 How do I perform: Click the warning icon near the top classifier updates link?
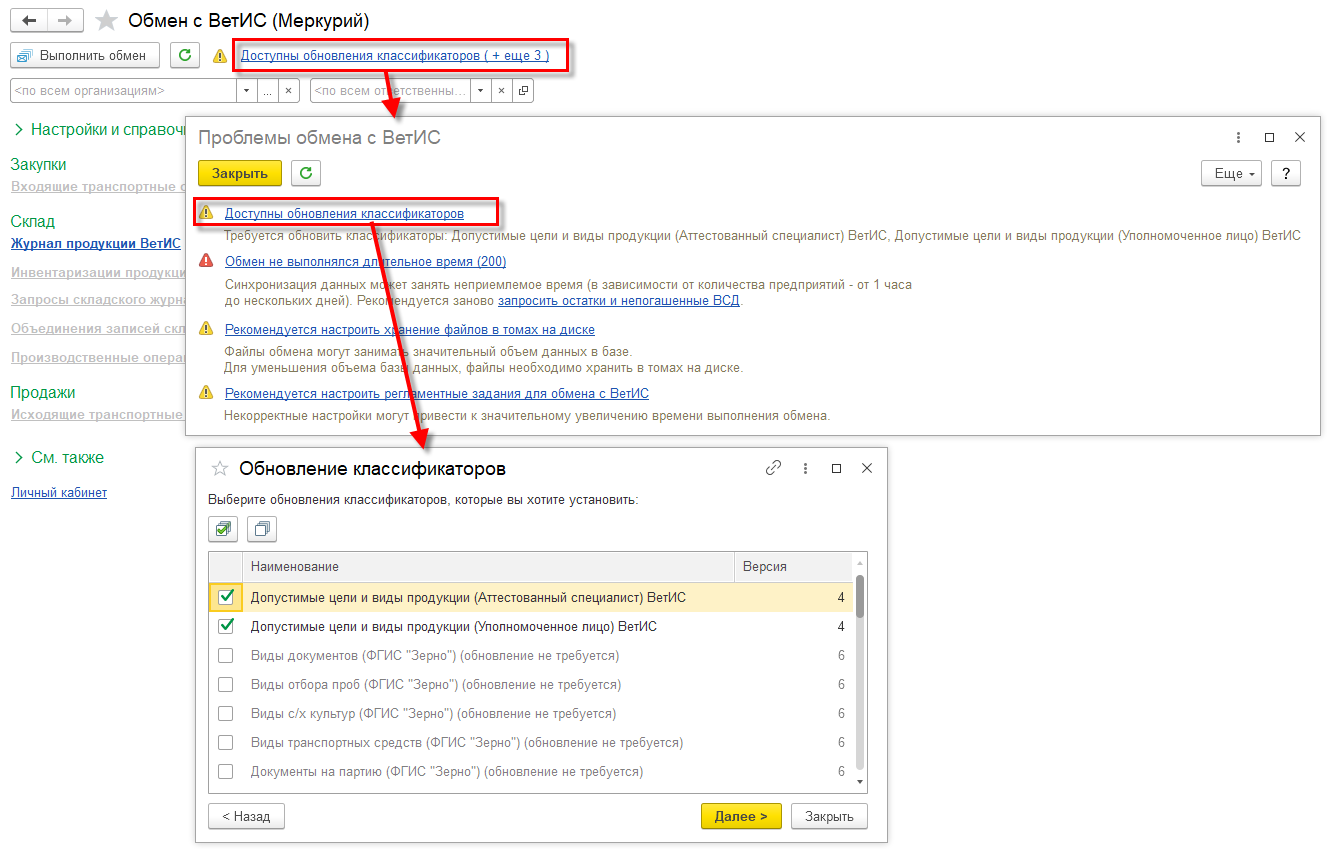click(x=220, y=57)
